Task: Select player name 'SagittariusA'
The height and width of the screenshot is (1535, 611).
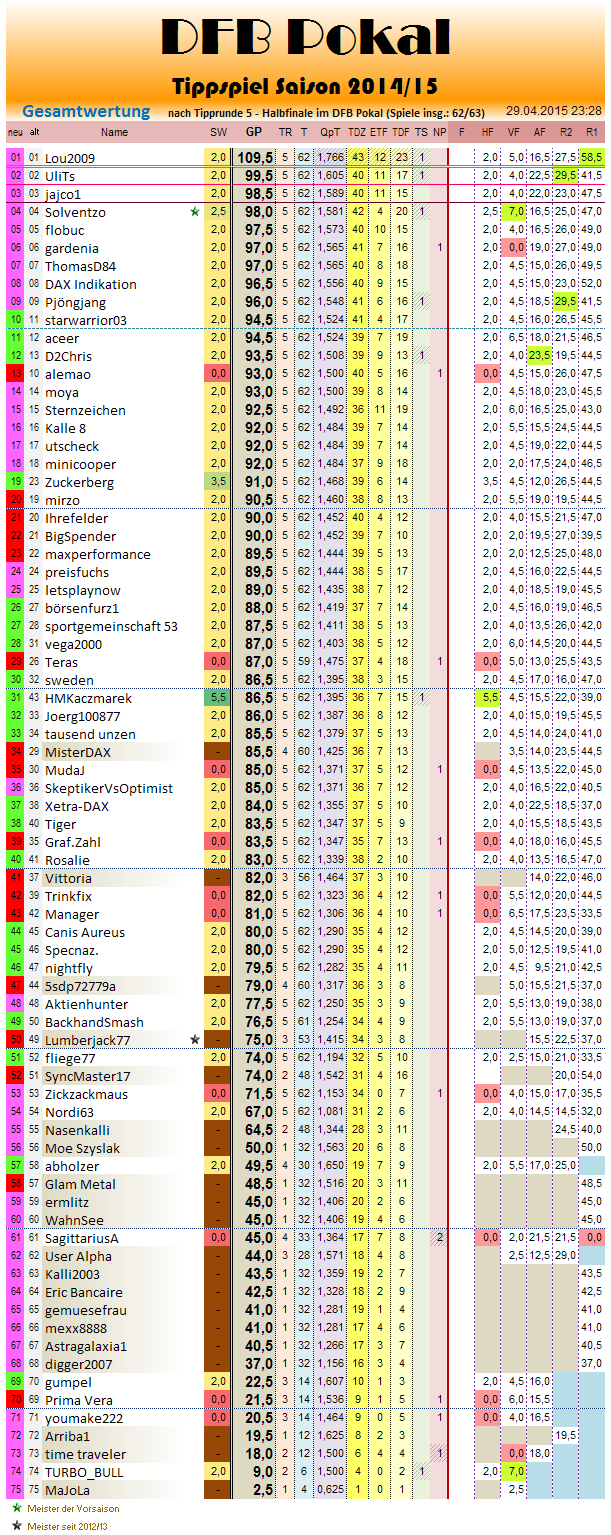Action: pyautogui.click(x=82, y=1238)
